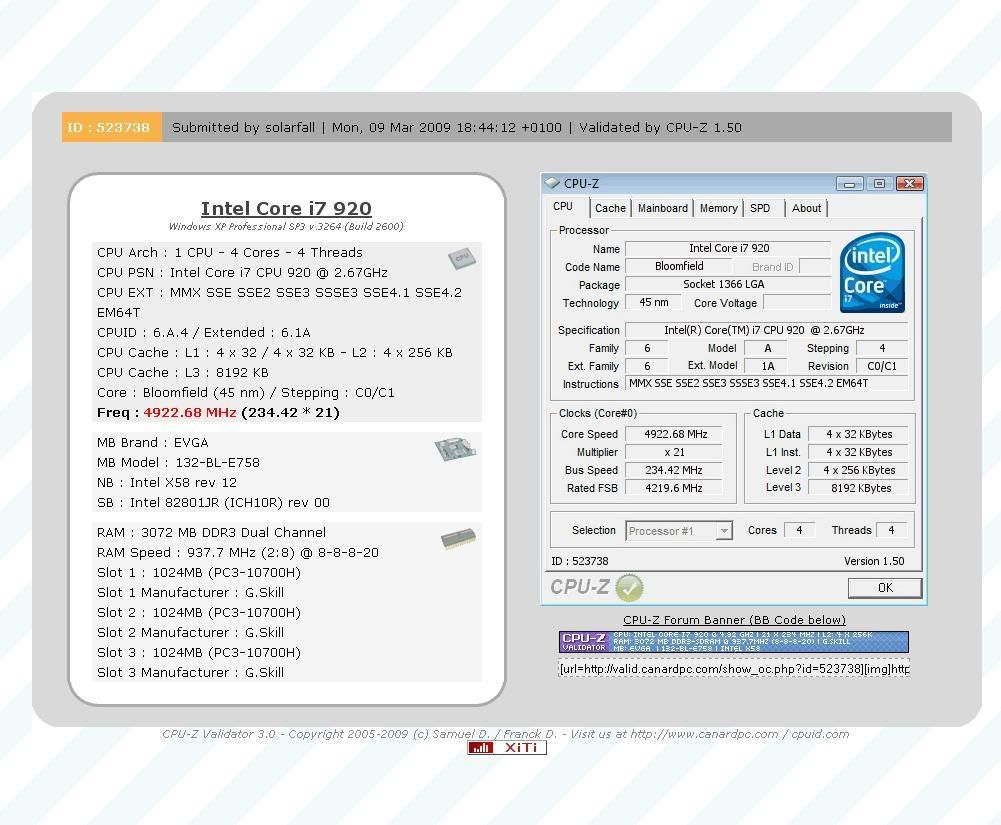Click the Package field Socket 1366 LGA

coord(728,284)
